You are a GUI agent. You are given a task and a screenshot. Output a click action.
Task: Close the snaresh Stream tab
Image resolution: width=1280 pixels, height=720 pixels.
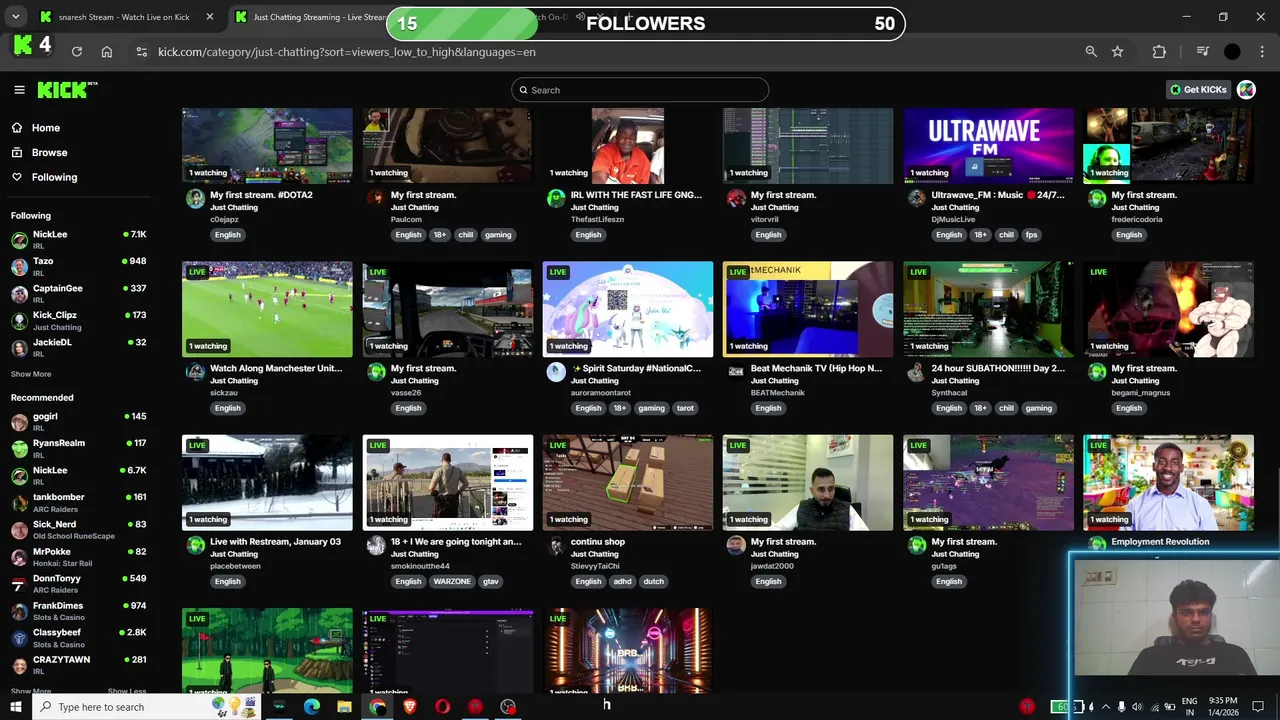pyautogui.click(x=209, y=17)
